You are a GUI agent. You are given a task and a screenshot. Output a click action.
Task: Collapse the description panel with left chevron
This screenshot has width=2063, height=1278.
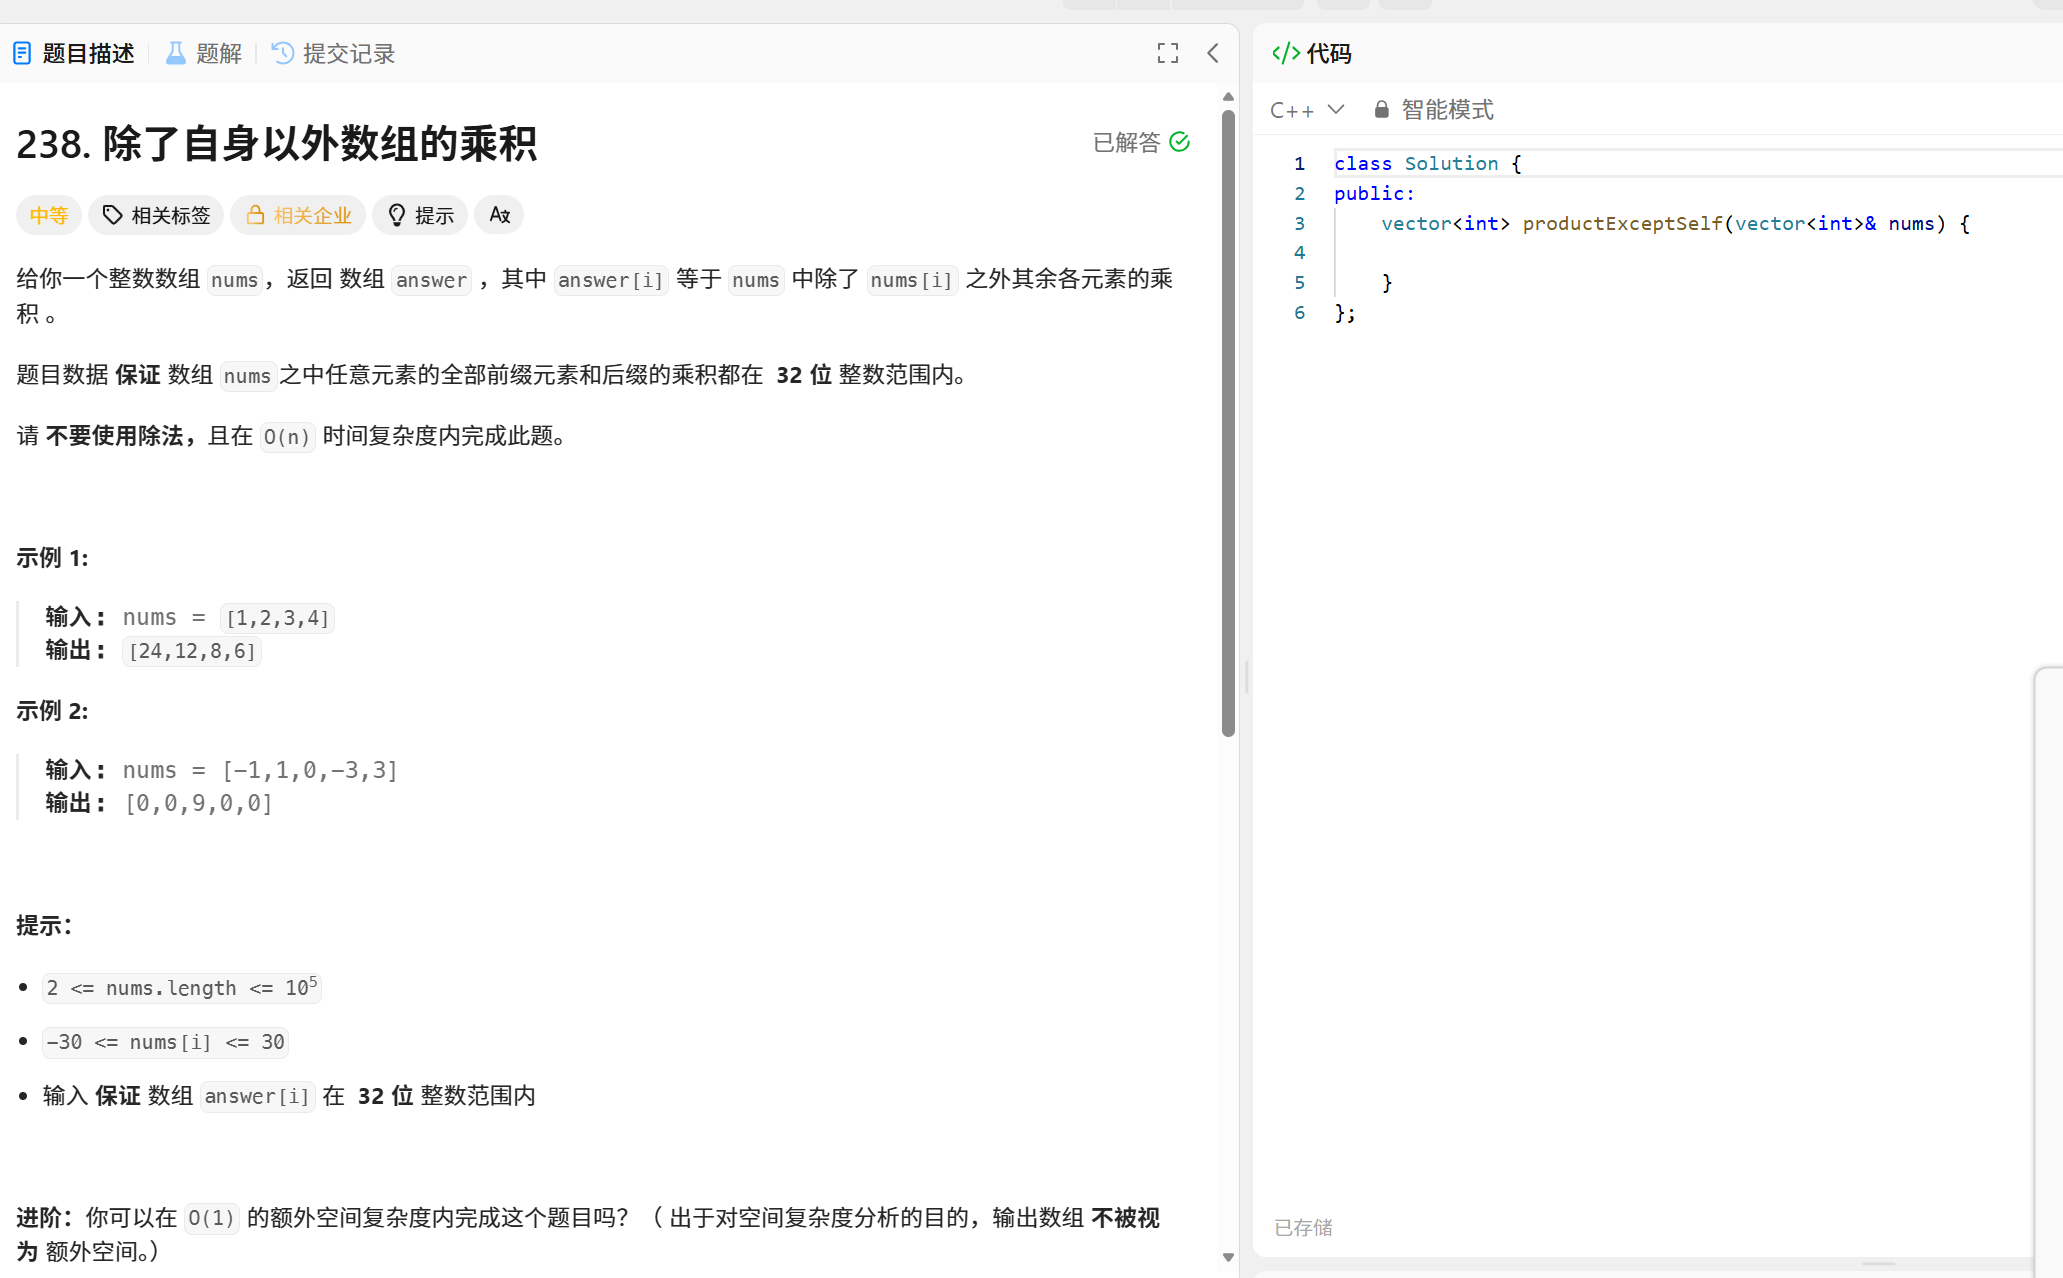click(x=1213, y=53)
